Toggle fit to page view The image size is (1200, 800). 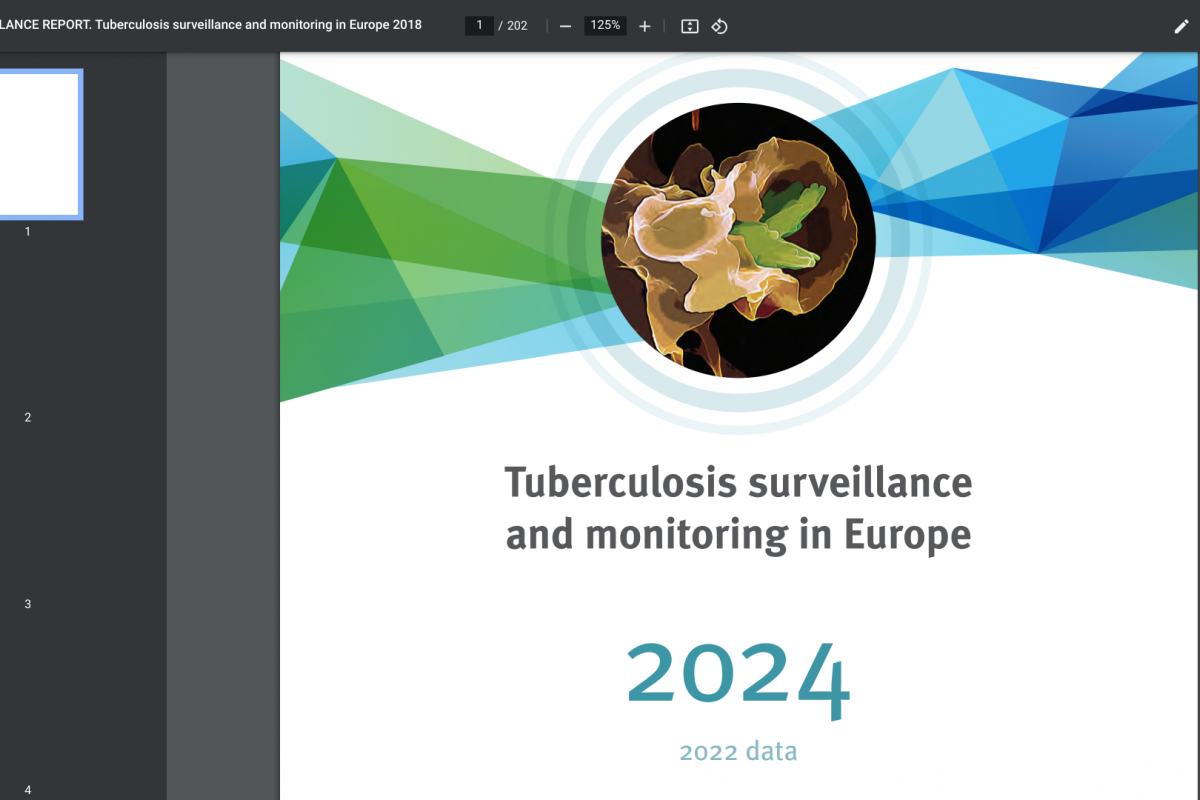tap(689, 26)
